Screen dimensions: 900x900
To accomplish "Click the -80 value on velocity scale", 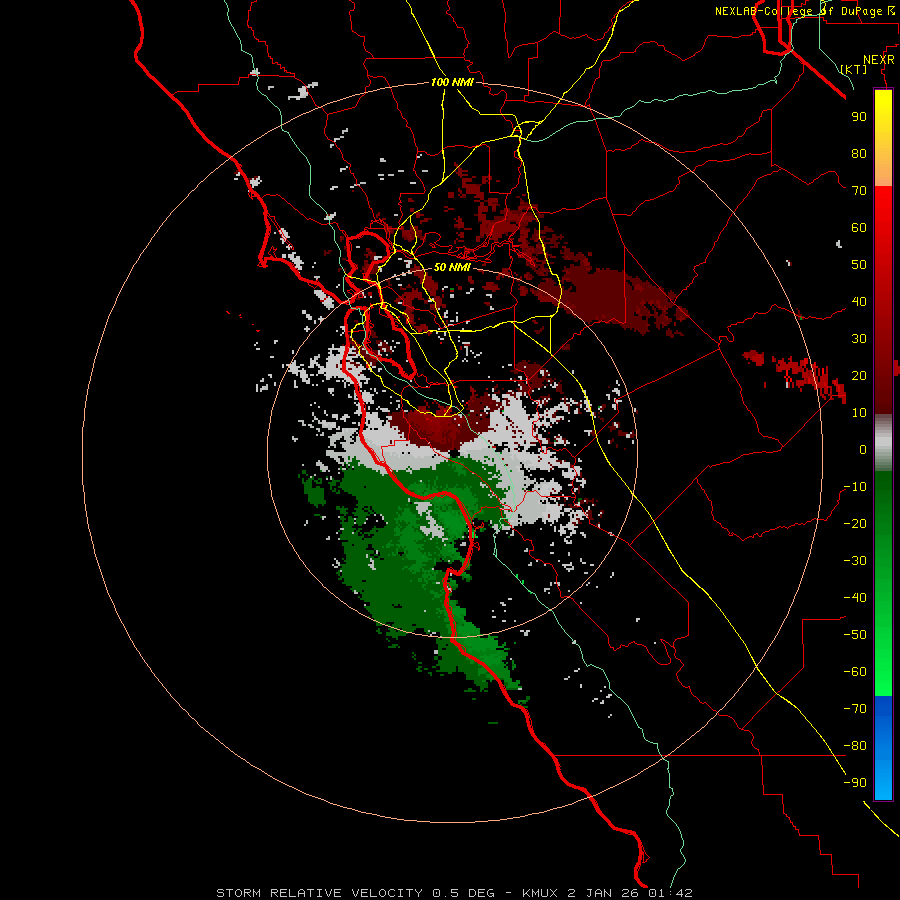I will [x=855, y=746].
